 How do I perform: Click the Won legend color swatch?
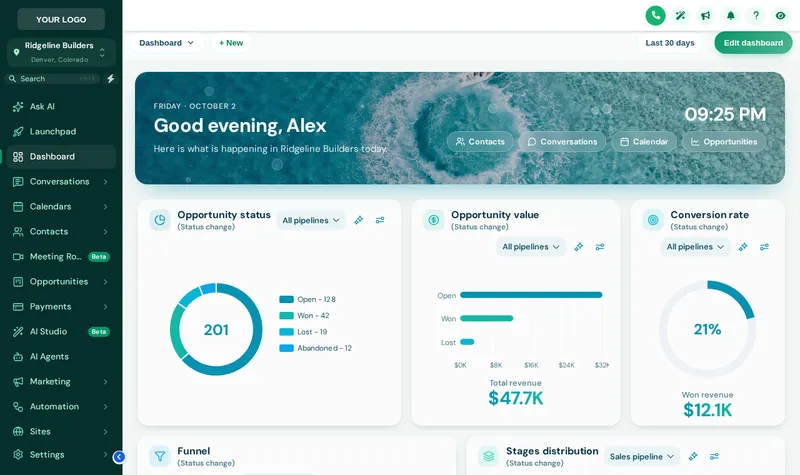(x=286, y=316)
